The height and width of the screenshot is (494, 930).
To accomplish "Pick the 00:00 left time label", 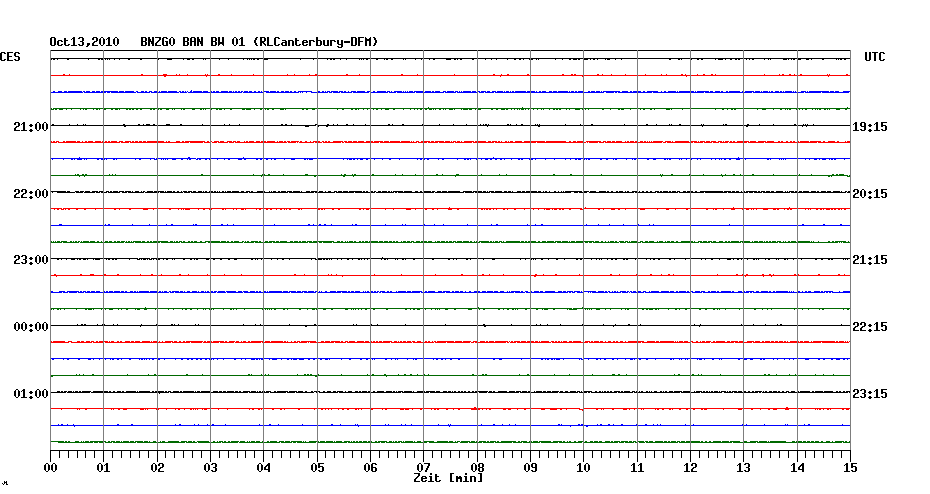I will click(x=31, y=327).
